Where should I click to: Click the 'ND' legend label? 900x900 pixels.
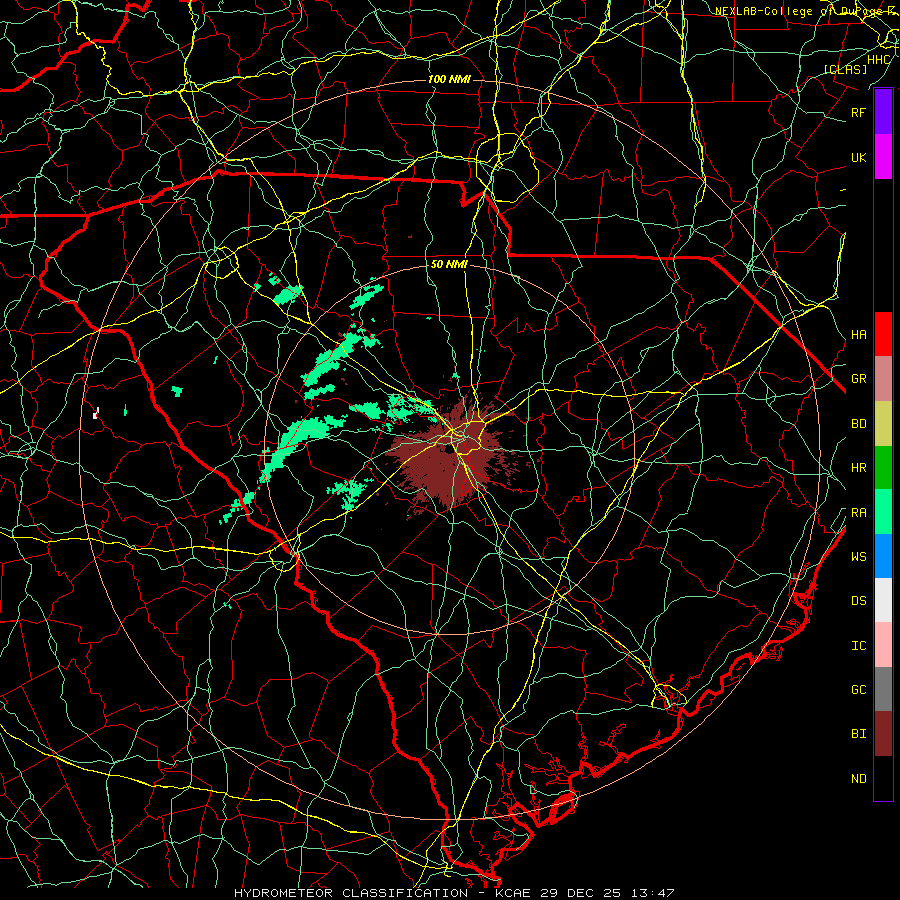pos(858,779)
